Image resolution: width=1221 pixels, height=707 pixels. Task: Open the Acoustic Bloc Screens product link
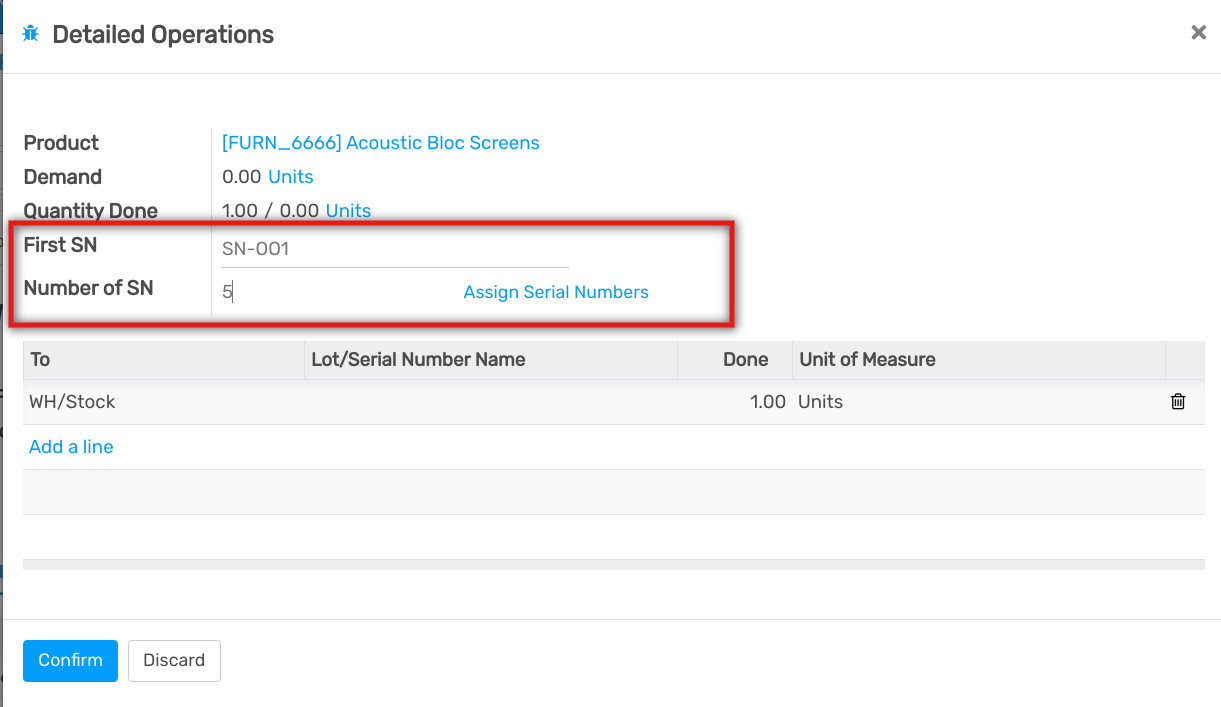click(x=380, y=143)
